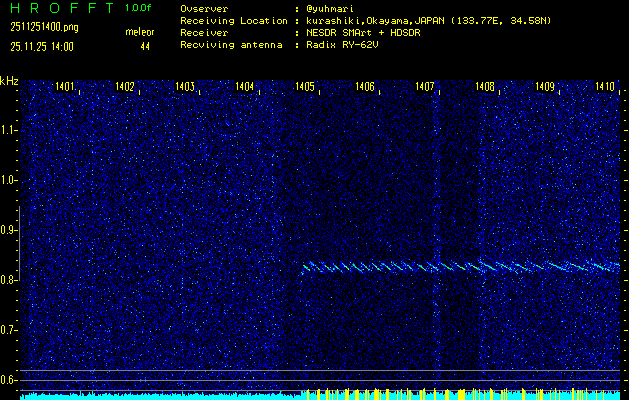This screenshot has height=400, width=629.
Task: Select the 1410 time marker
Action: point(605,87)
